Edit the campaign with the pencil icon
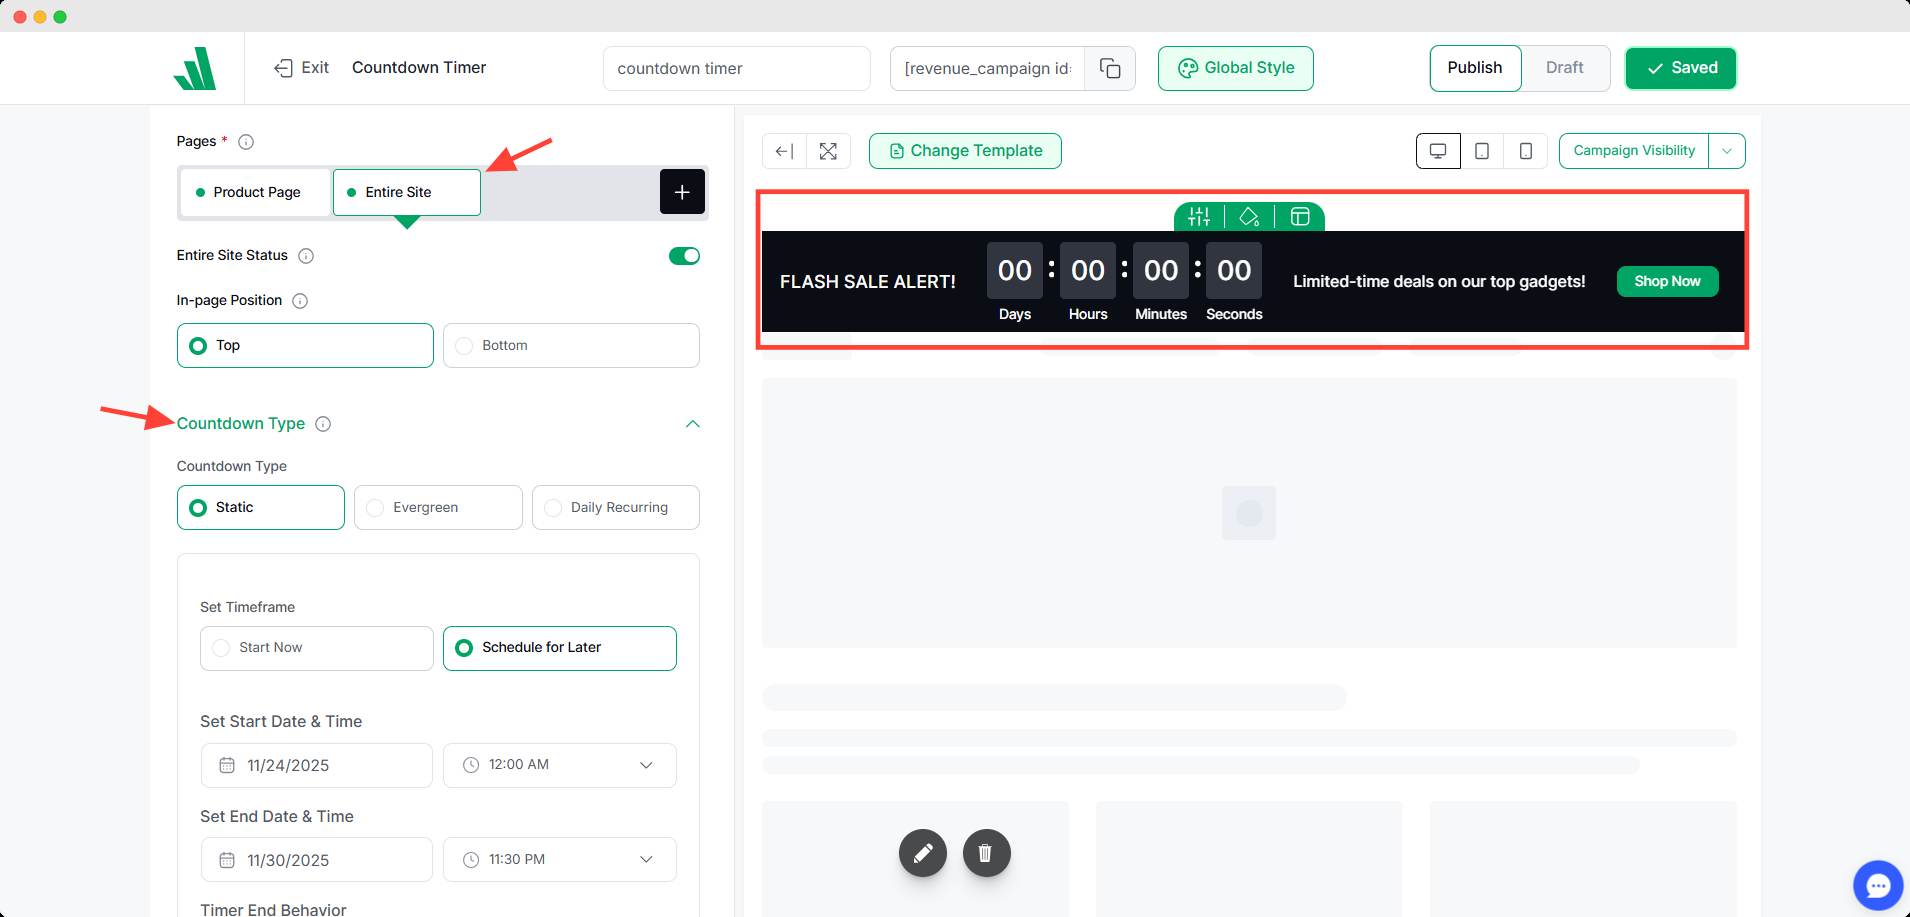Viewport: 1910px width, 917px height. click(x=922, y=852)
